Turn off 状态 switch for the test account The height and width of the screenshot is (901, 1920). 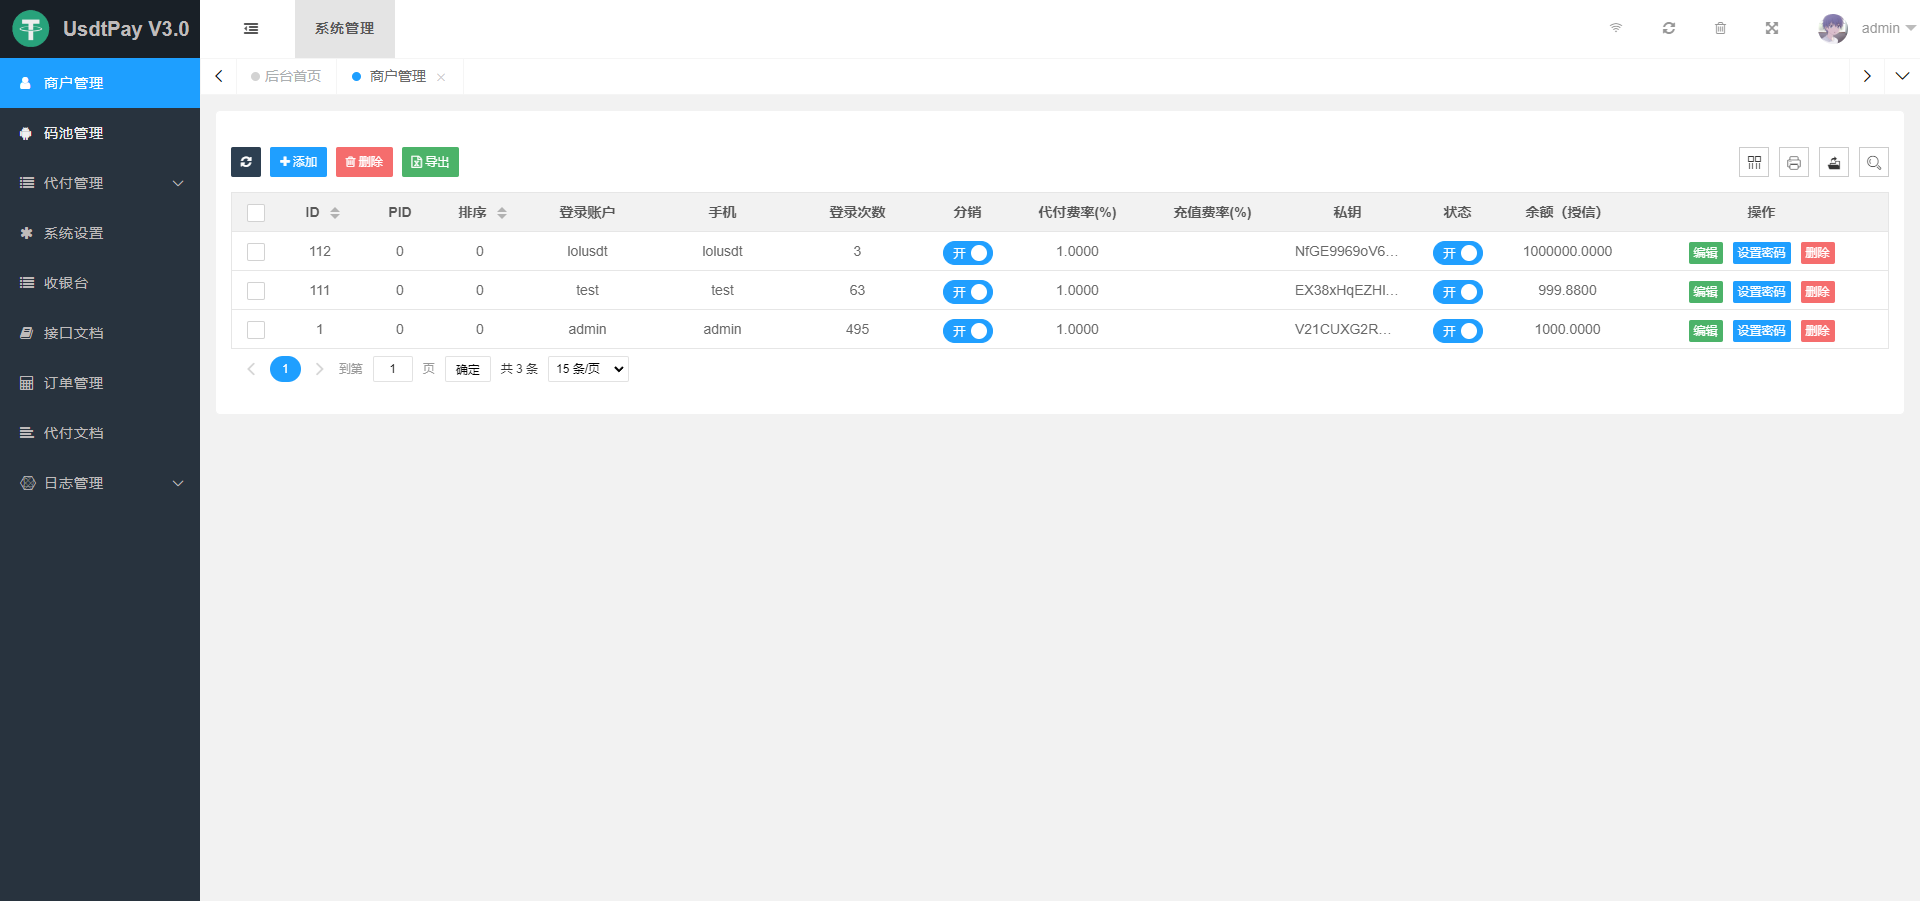1457,292
